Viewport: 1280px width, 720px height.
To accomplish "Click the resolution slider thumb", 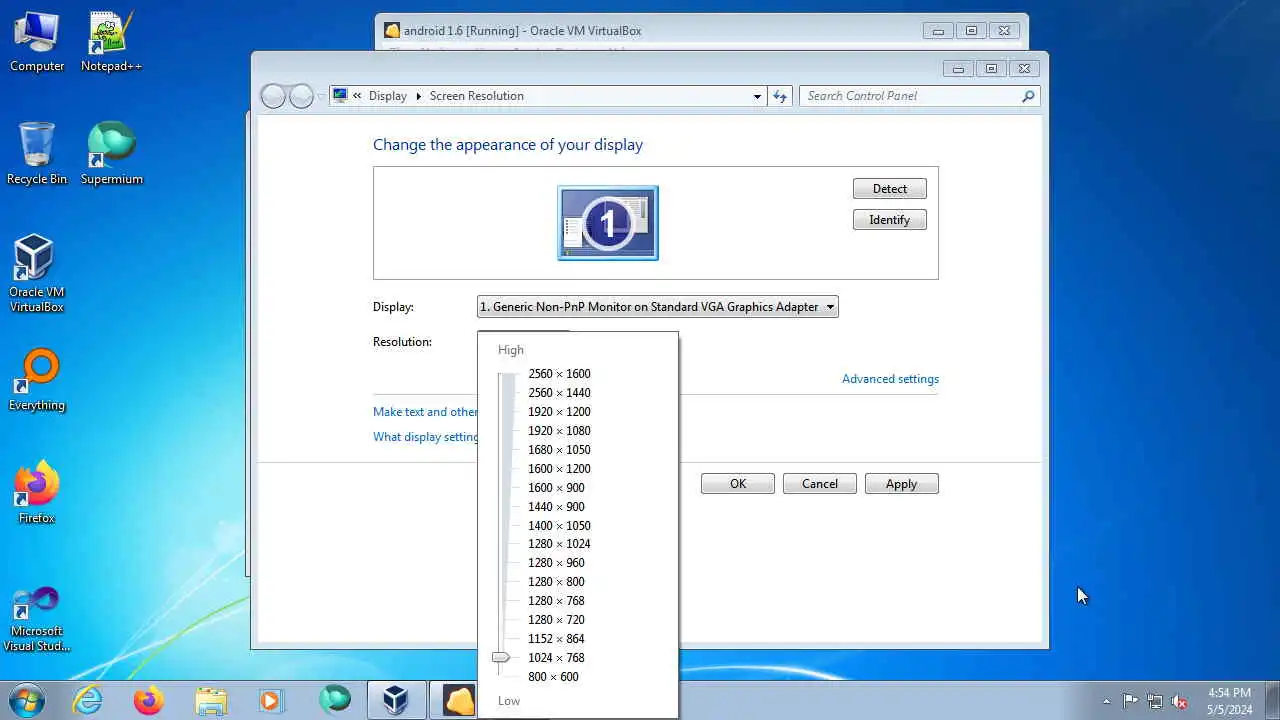I will coord(501,658).
